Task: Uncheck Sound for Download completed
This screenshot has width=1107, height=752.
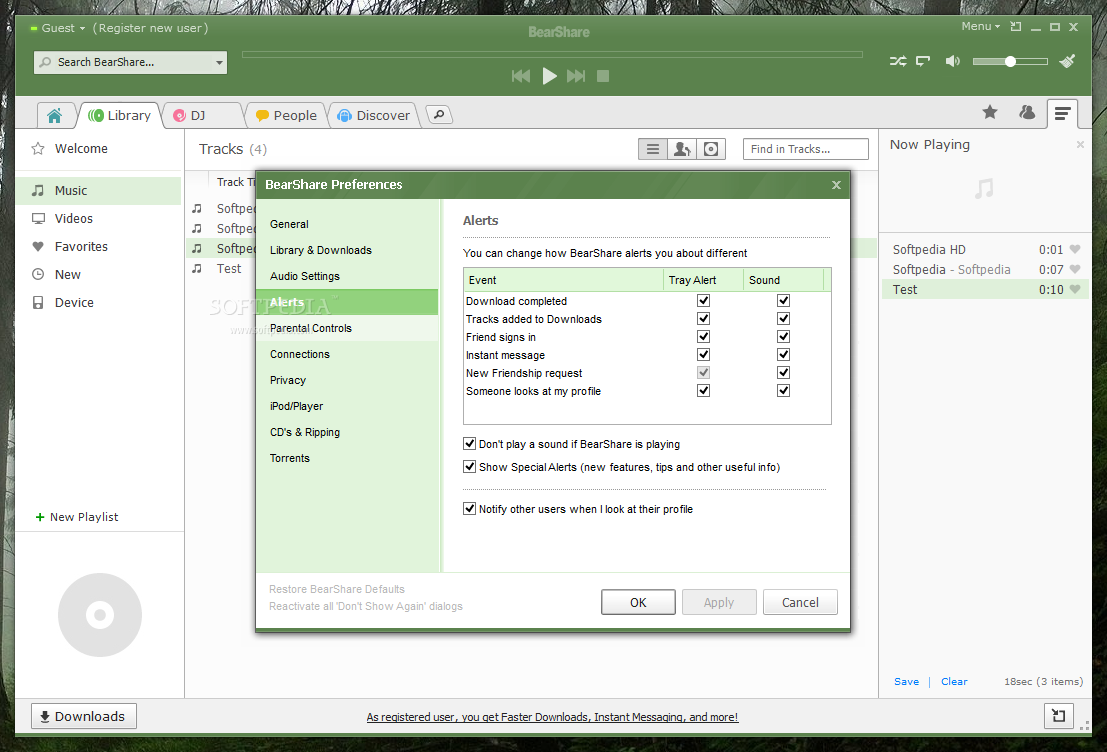Action: click(x=783, y=301)
